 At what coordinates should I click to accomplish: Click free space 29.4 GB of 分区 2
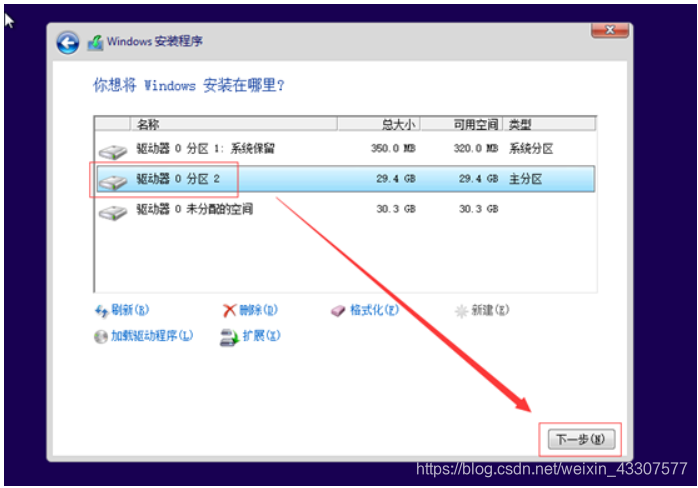click(x=479, y=179)
